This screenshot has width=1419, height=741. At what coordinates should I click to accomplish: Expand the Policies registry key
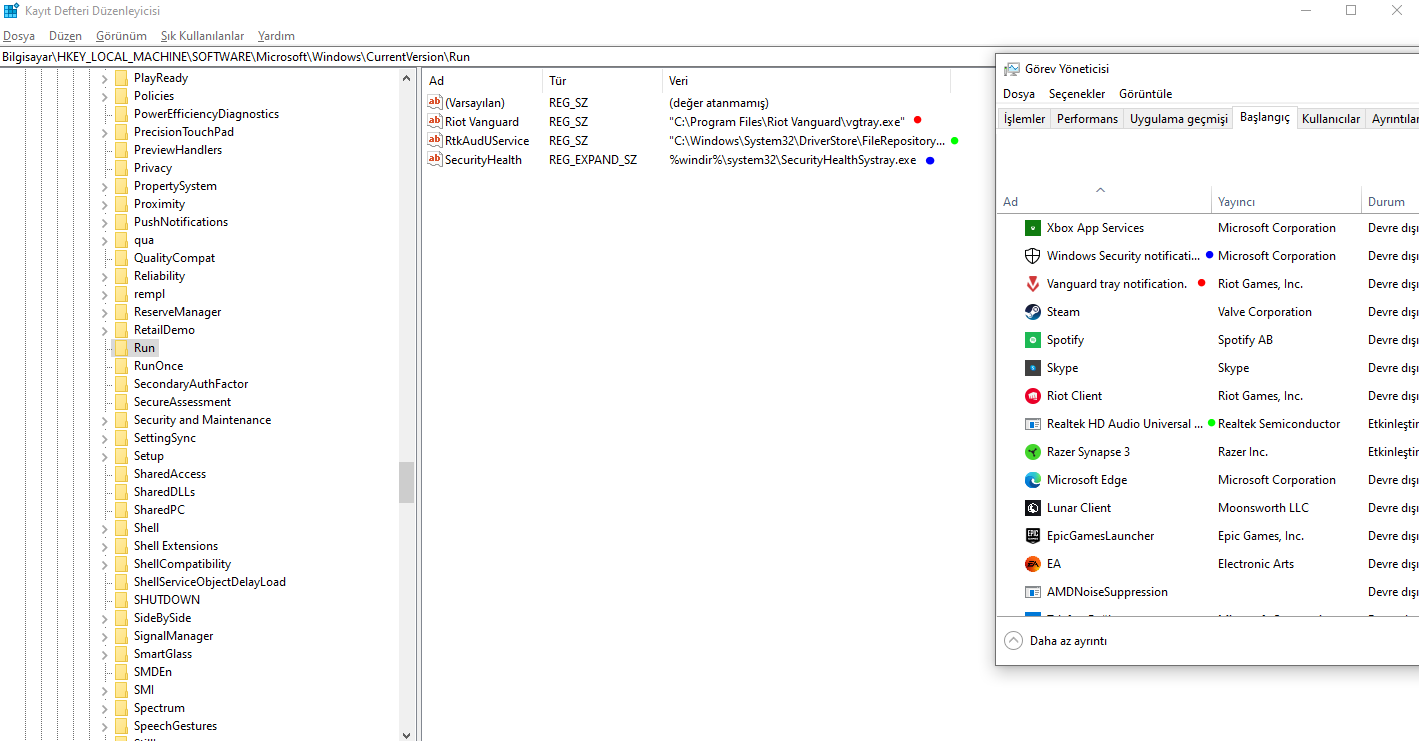coord(104,96)
